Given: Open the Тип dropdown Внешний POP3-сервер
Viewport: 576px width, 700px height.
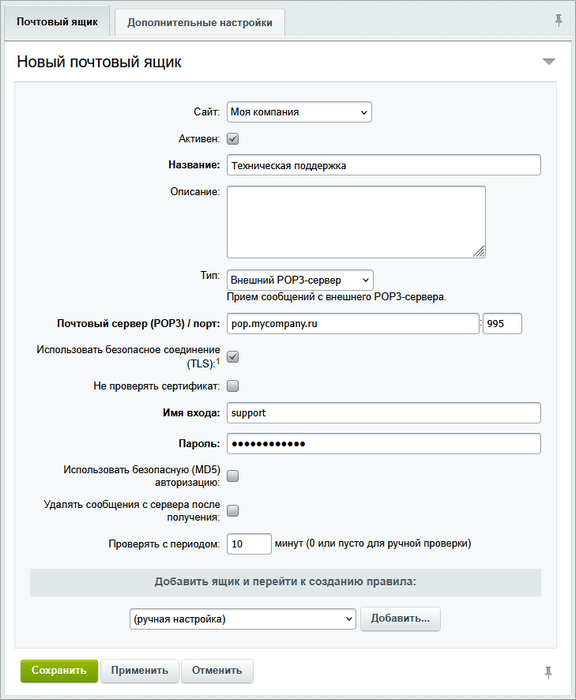Looking at the screenshot, I should click(300, 280).
